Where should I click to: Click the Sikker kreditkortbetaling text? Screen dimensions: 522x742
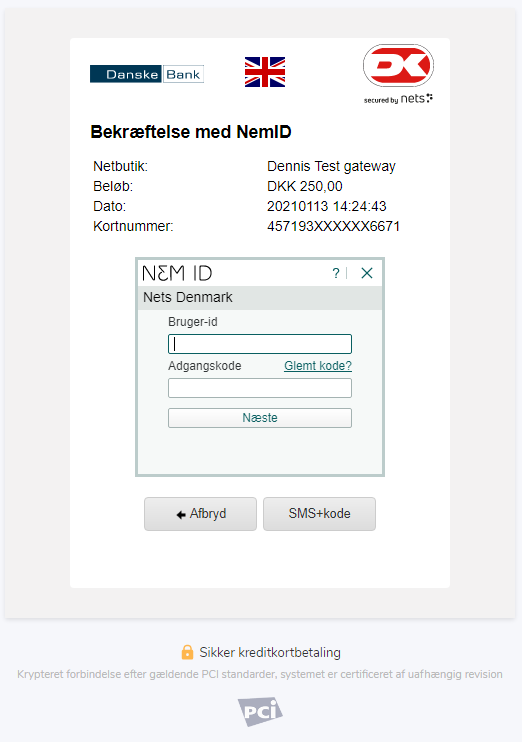[x=270, y=653]
